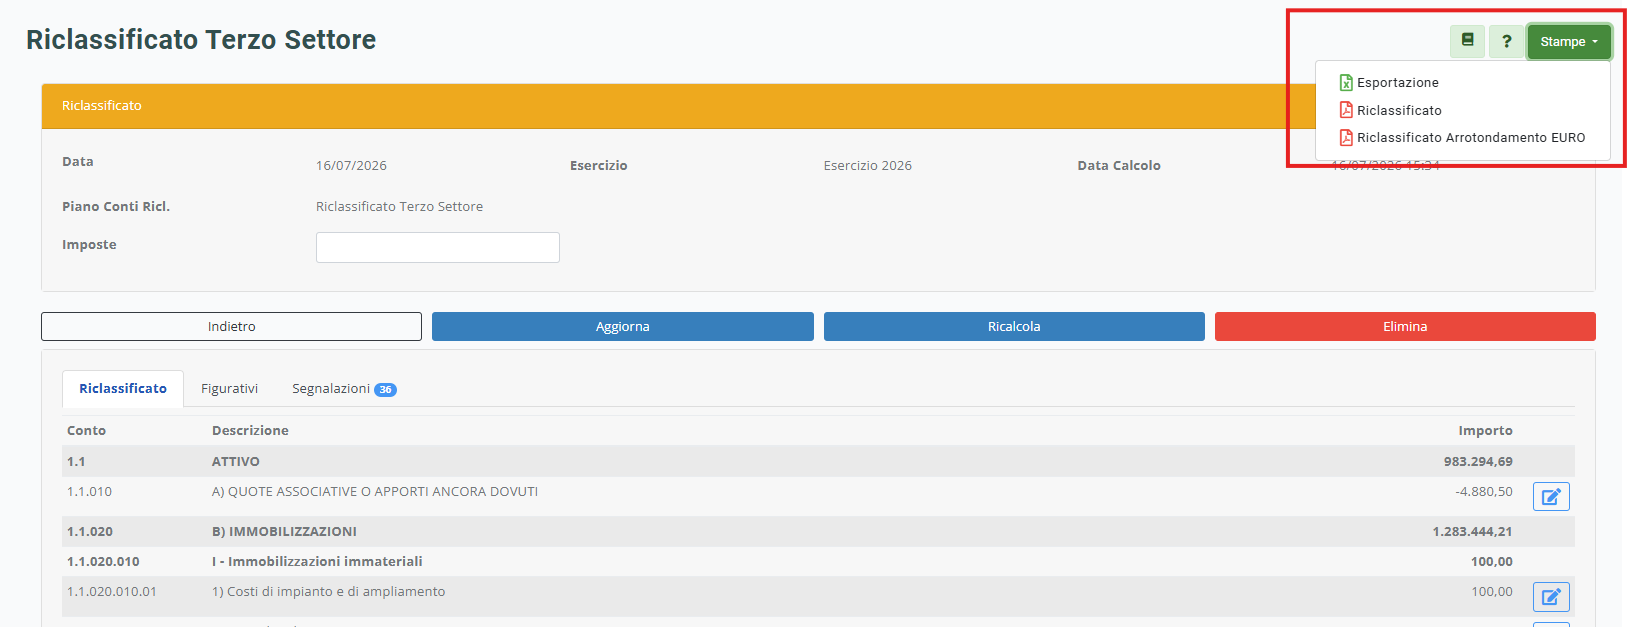The height and width of the screenshot is (627, 1627).
Task: Click the 'Esercizio 2026' value
Action: click(x=868, y=166)
